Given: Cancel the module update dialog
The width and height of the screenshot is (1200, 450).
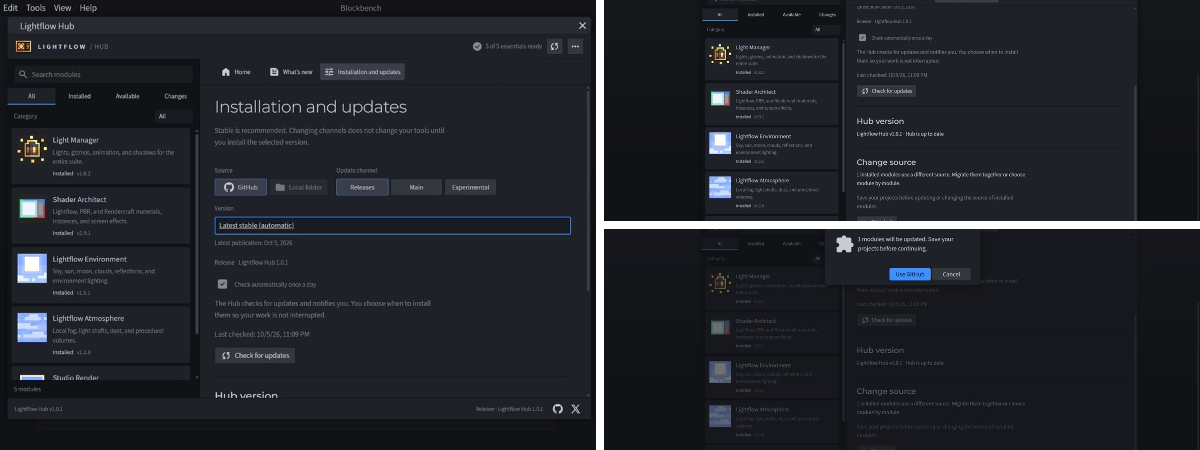Looking at the screenshot, I should (952, 274).
